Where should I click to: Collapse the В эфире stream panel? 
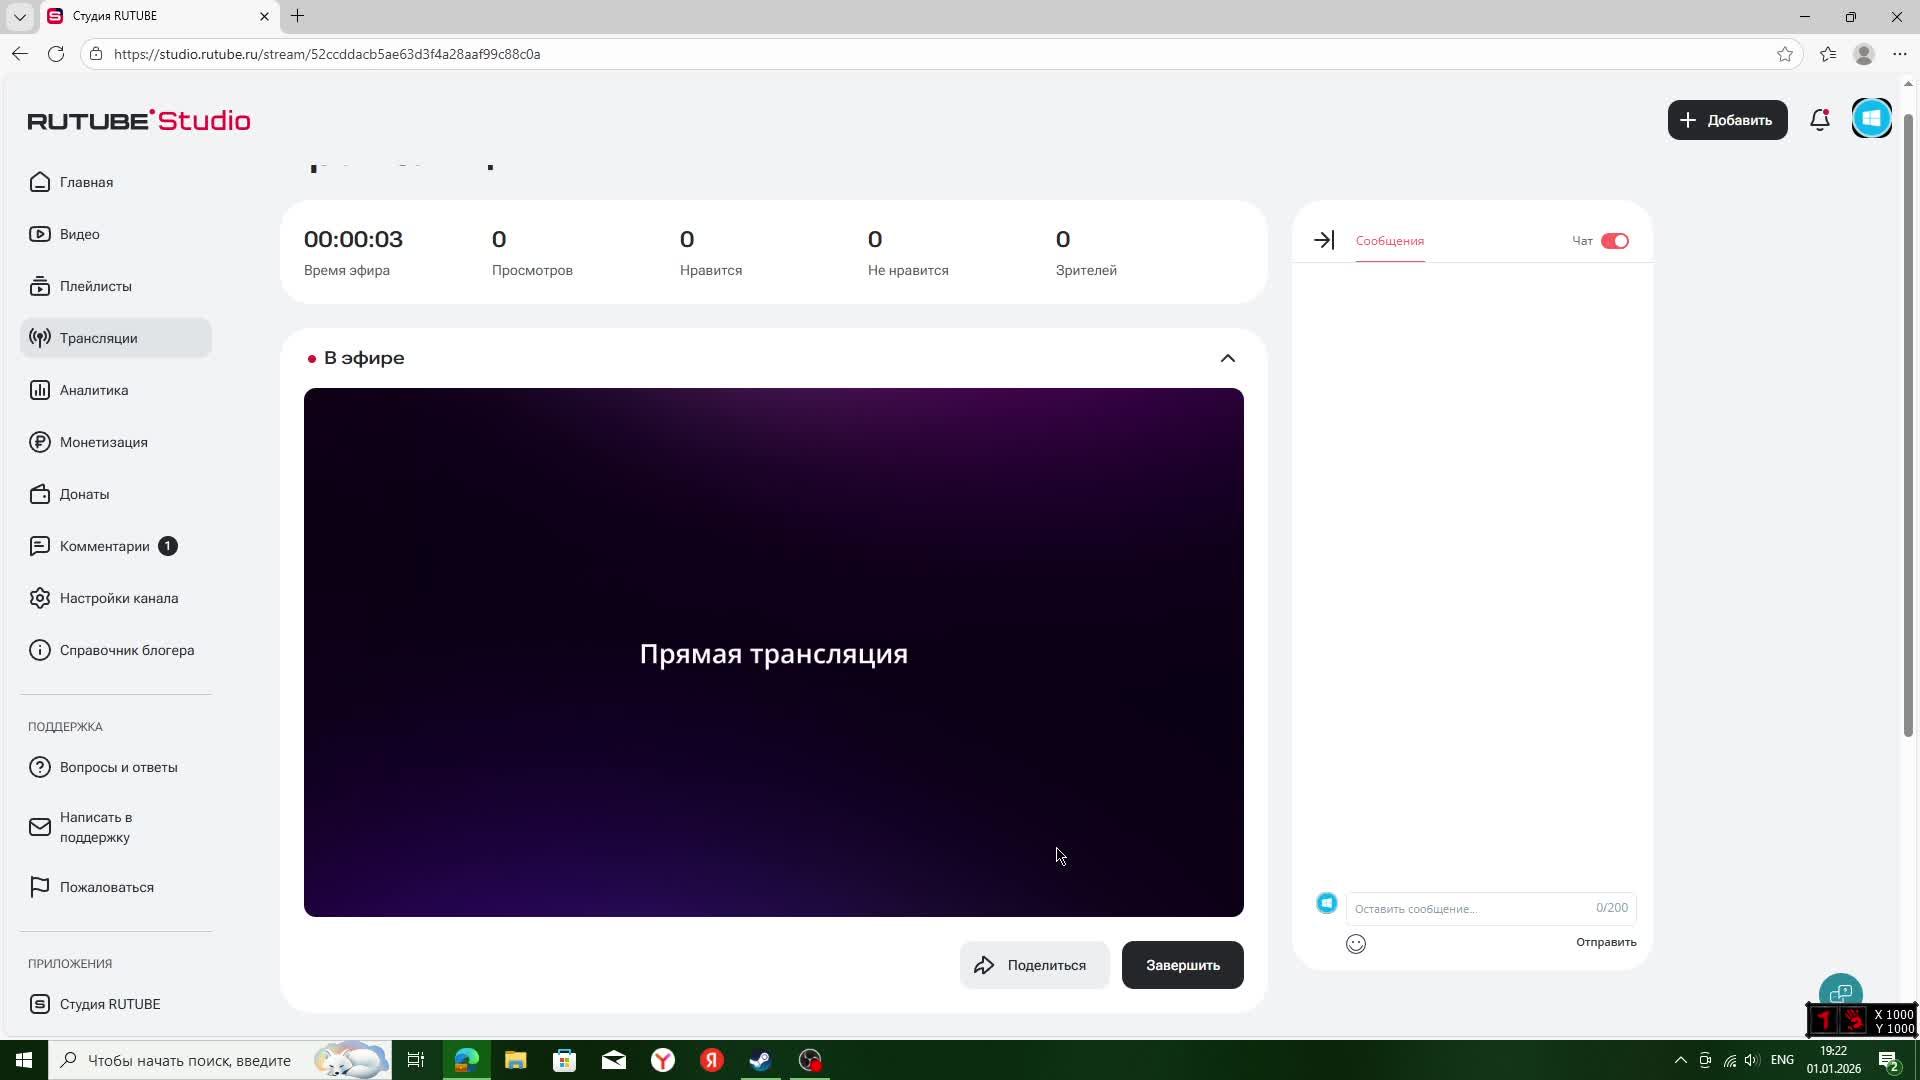(1227, 358)
